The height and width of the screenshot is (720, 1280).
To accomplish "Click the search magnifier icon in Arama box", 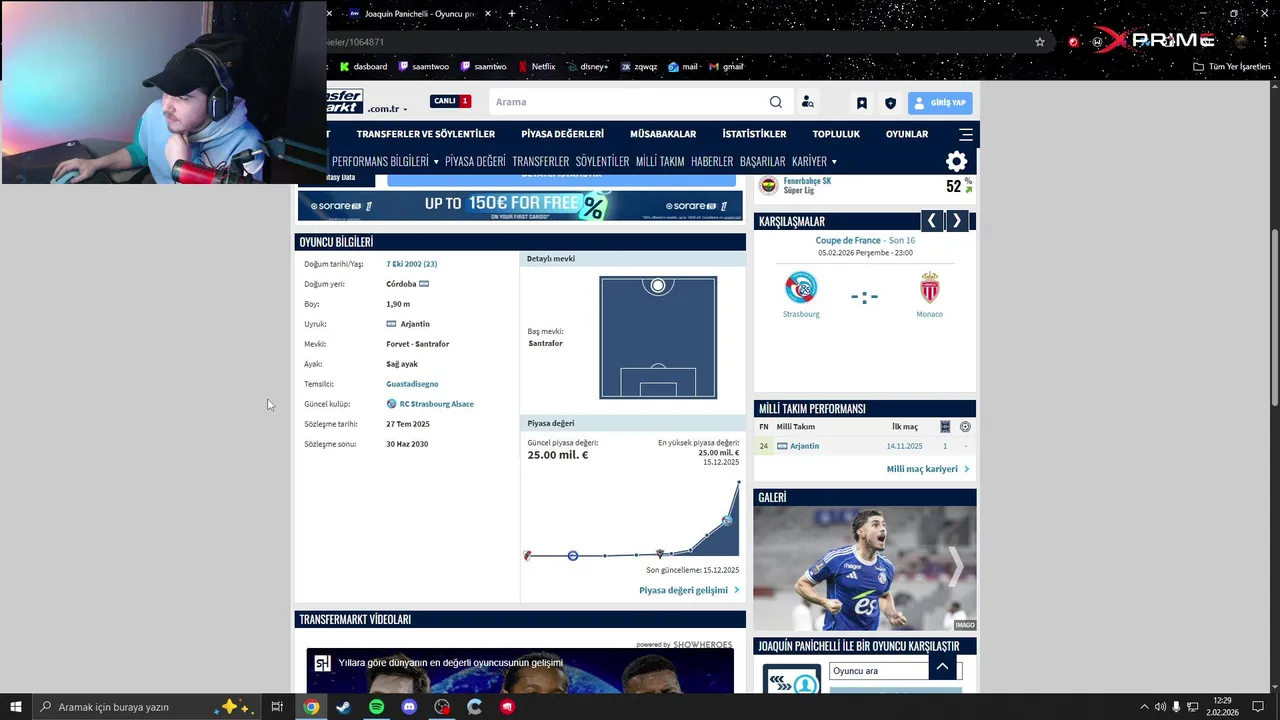I will point(776,102).
